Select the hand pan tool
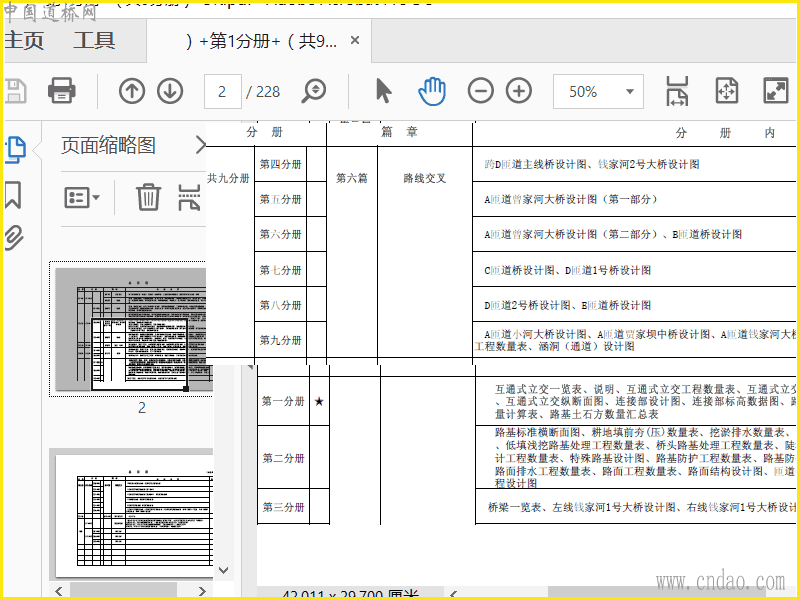The height and width of the screenshot is (600, 800). (x=432, y=91)
